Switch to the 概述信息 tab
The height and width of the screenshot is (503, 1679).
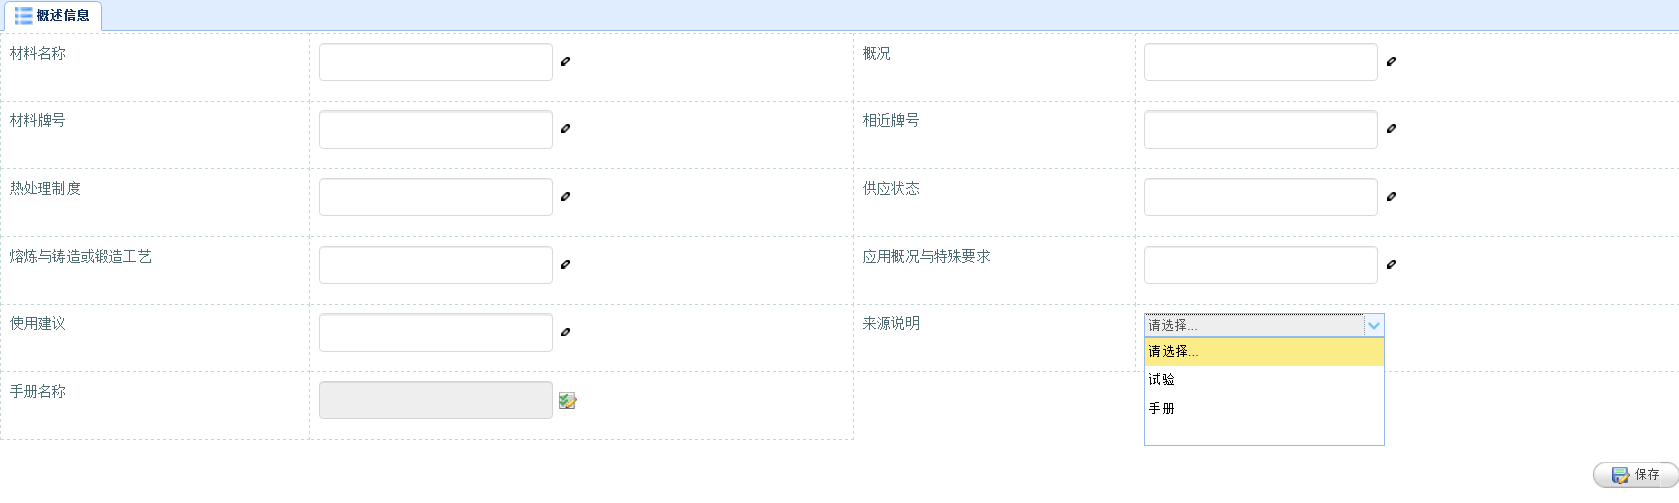coord(52,16)
